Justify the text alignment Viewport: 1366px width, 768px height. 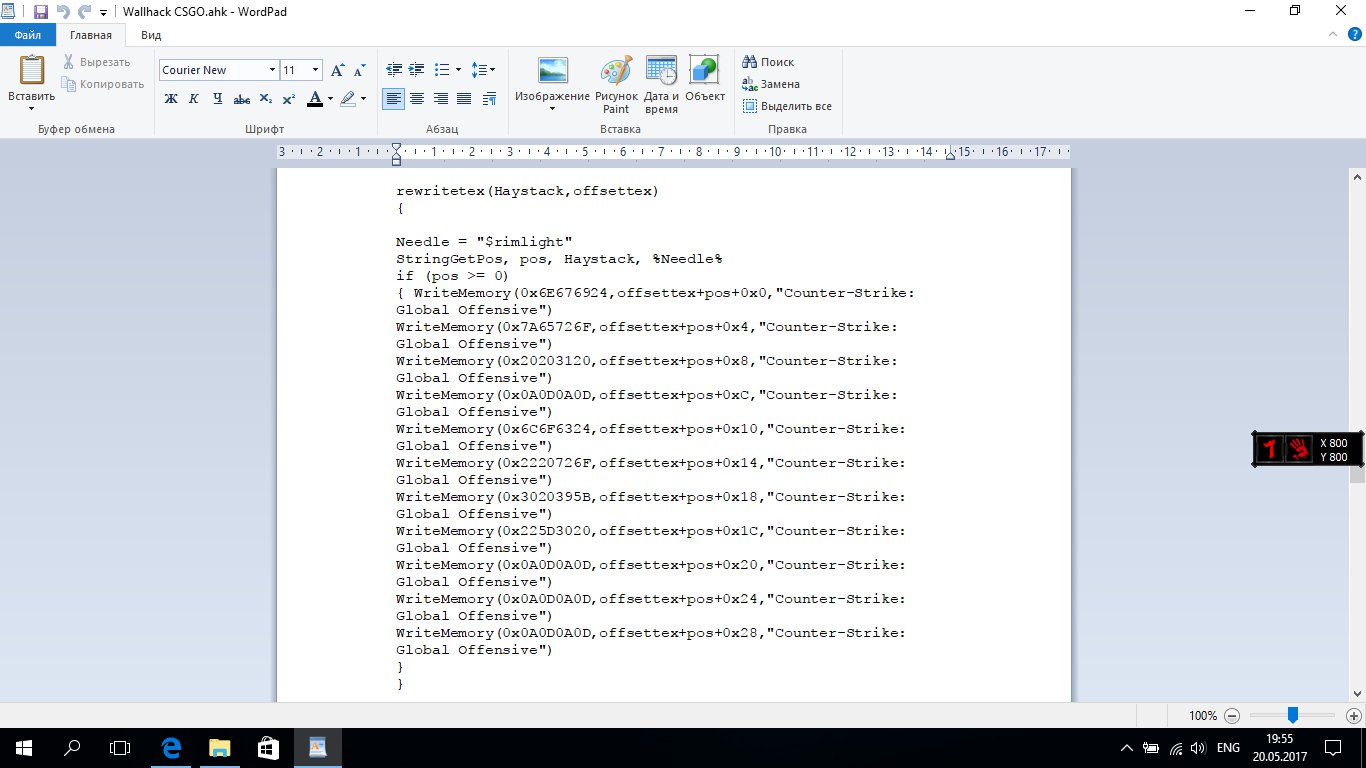coord(464,99)
